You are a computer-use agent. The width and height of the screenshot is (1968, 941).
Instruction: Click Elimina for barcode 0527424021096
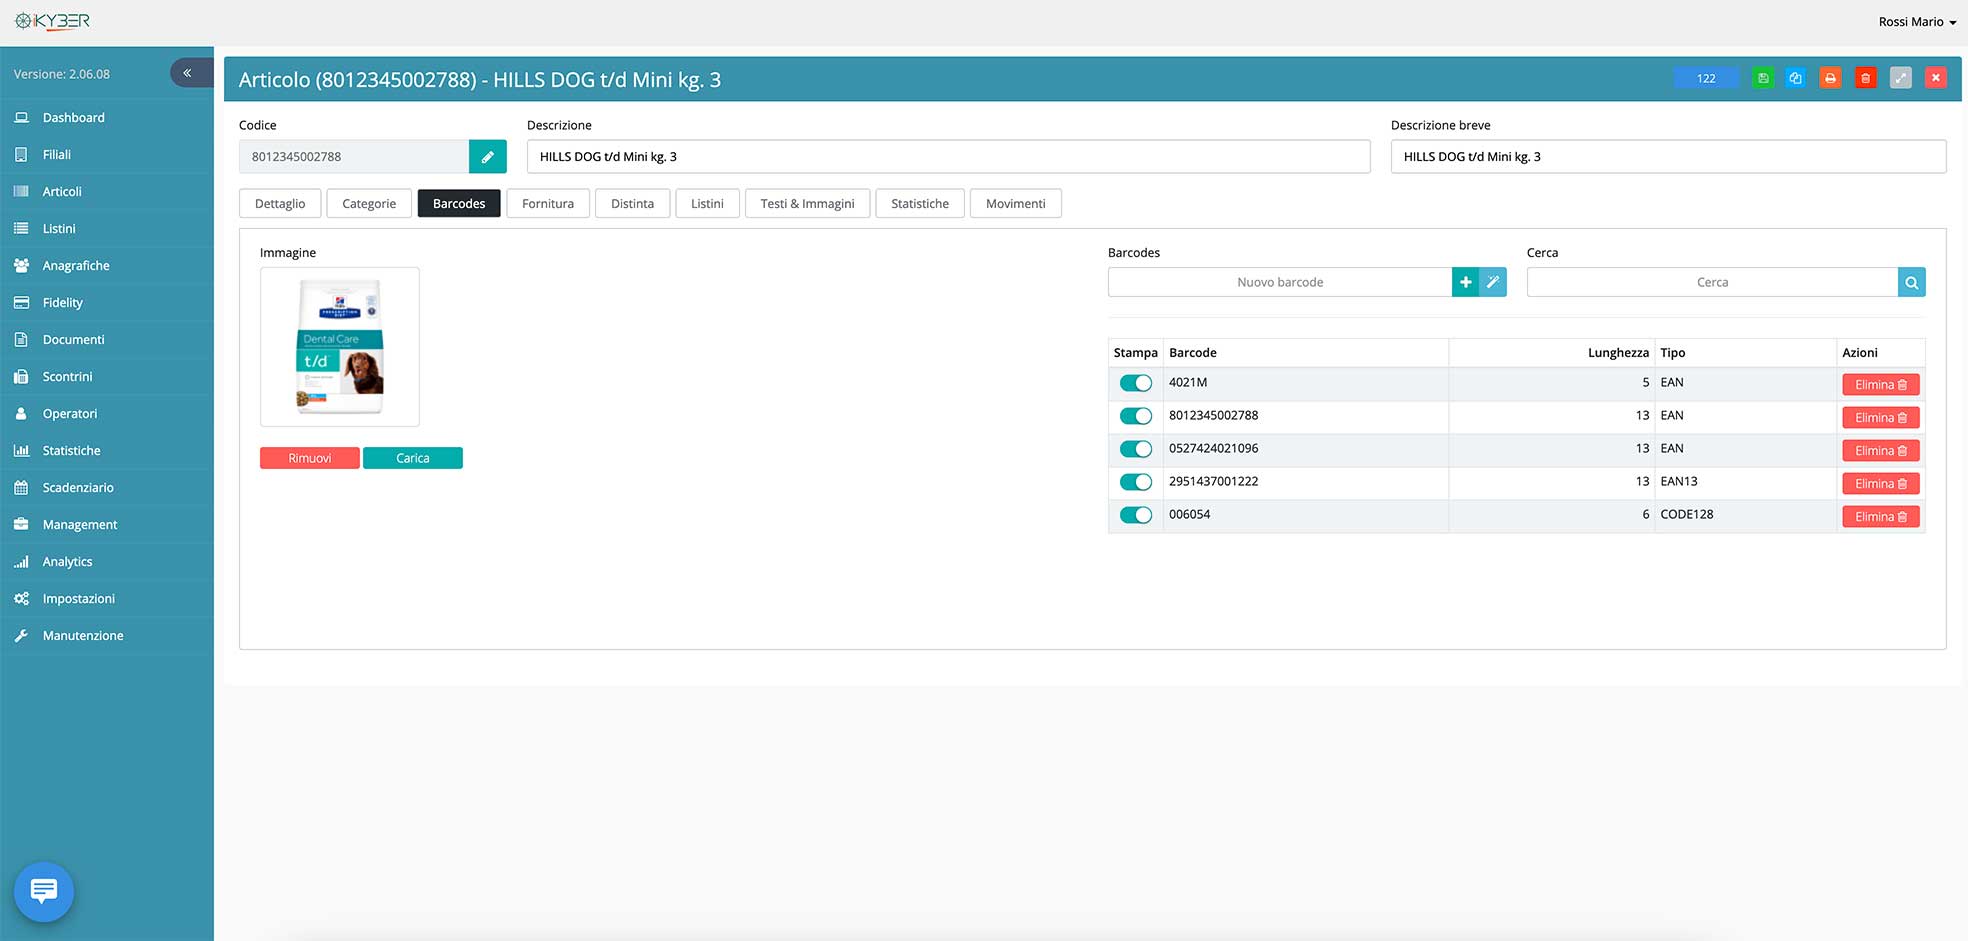click(1881, 451)
